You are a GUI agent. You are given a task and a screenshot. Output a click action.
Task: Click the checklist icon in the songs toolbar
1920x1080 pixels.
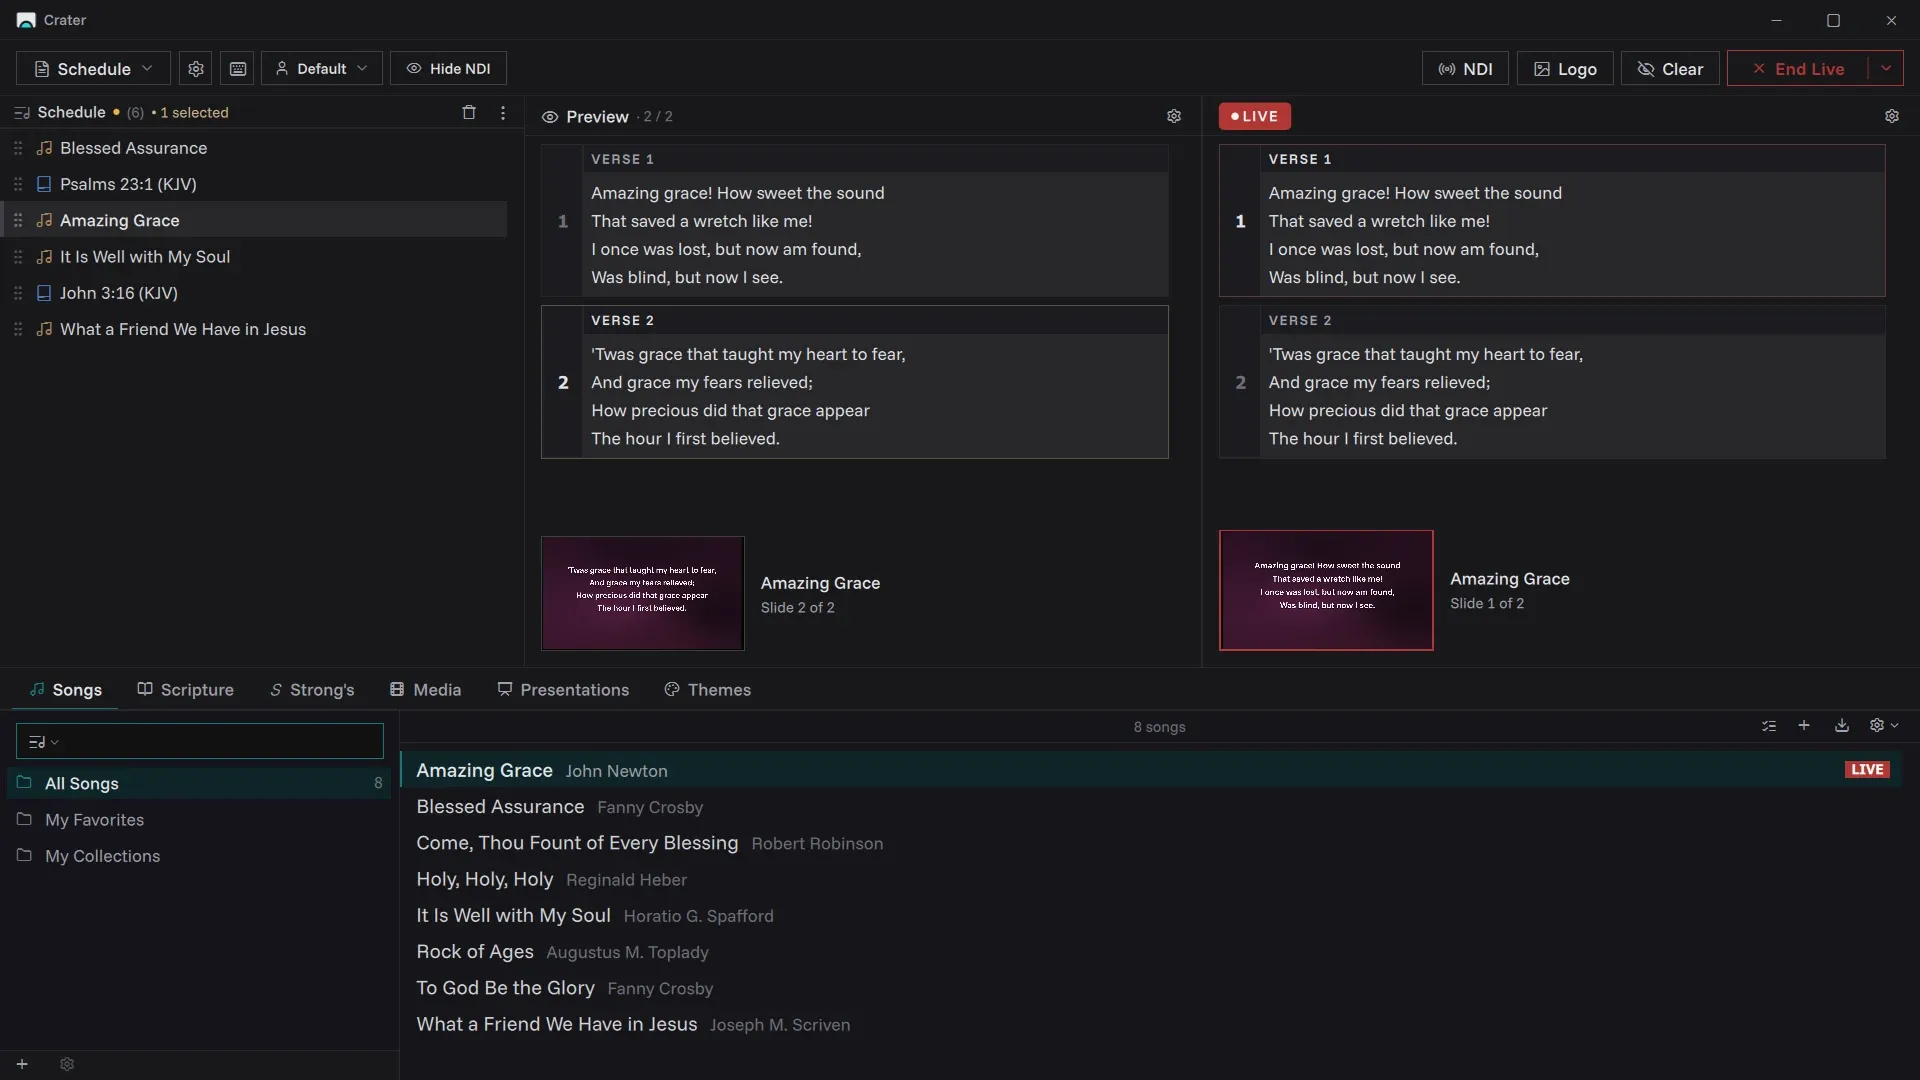tap(1769, 726)
